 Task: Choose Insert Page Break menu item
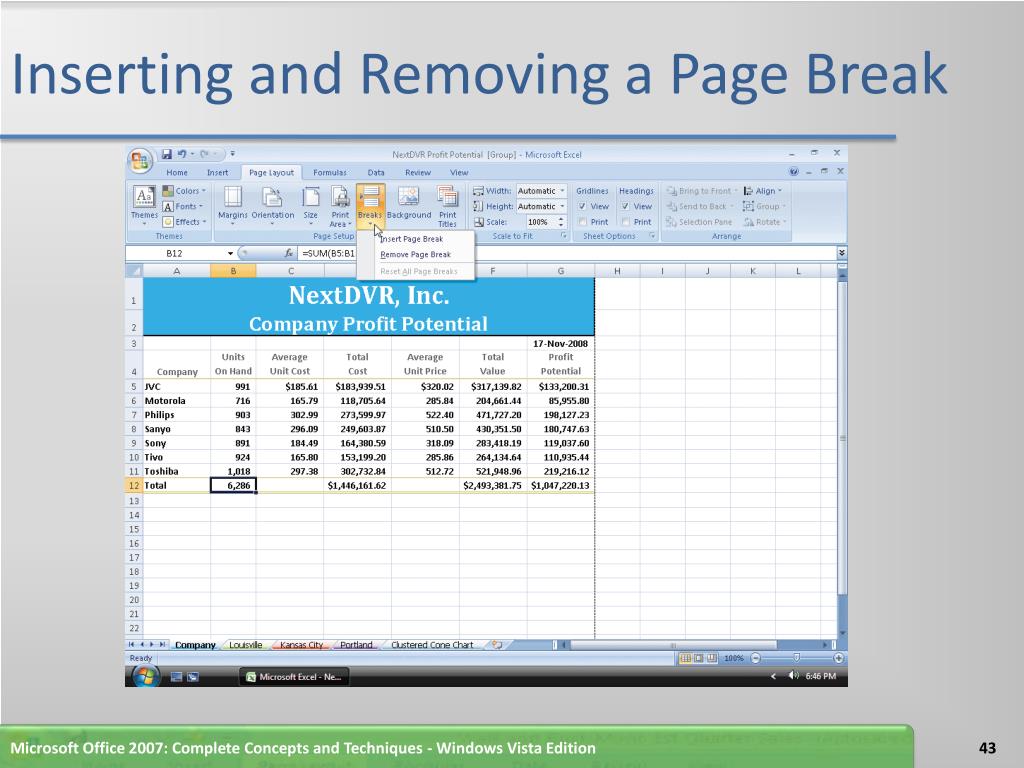(415, 239)
